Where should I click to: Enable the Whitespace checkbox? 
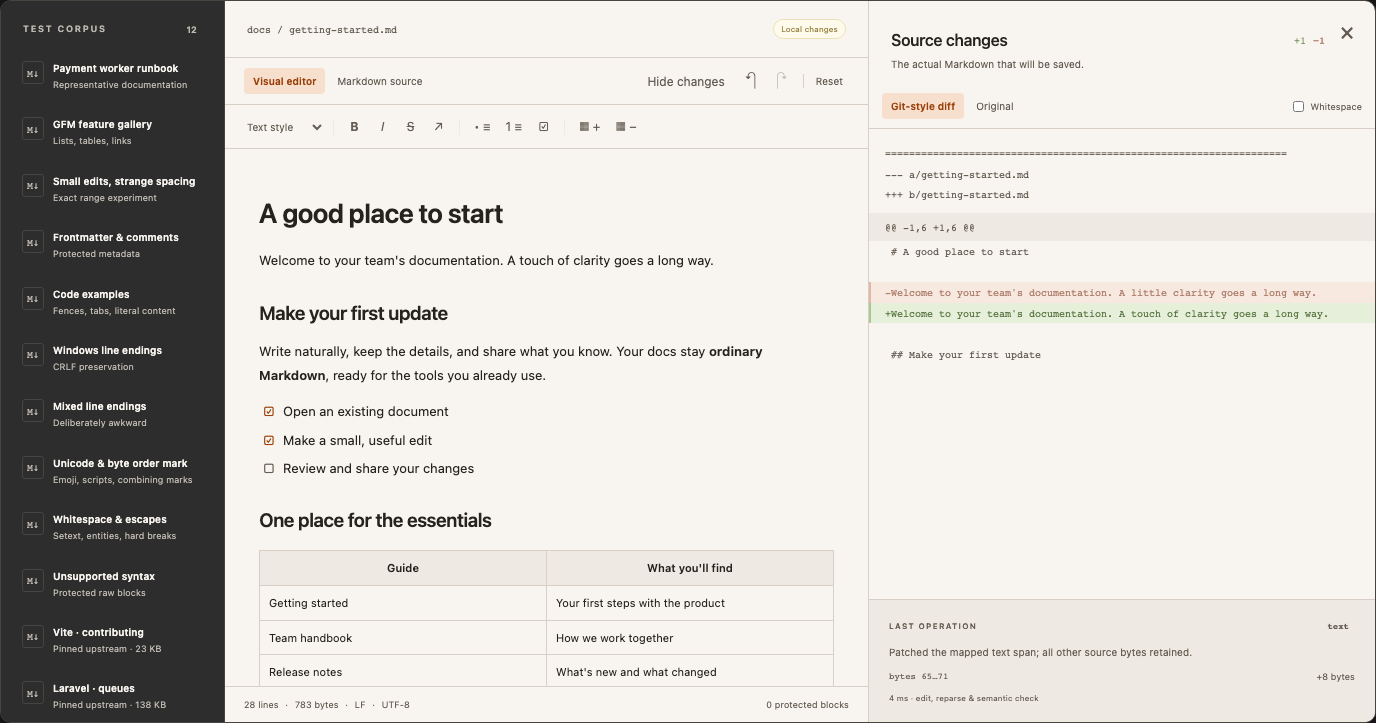point(1298,106)
